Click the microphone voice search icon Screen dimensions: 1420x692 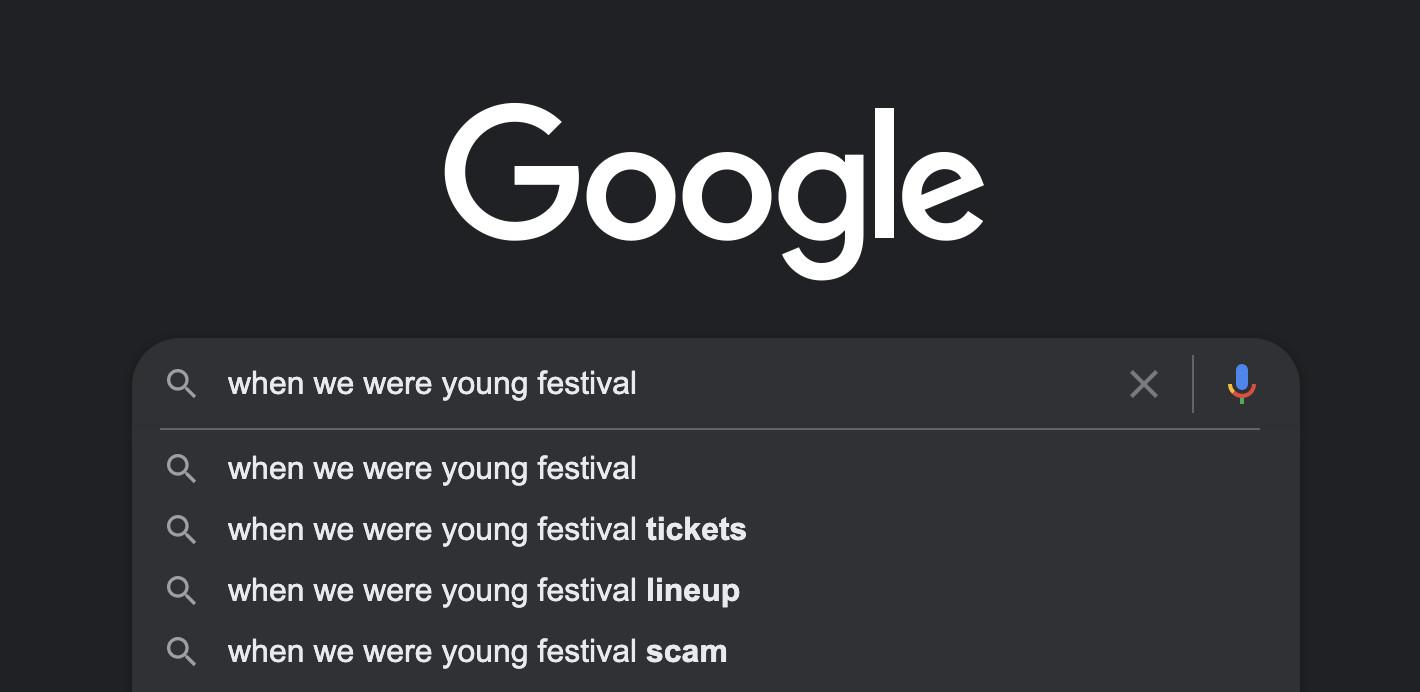[x=1241, y=384]
